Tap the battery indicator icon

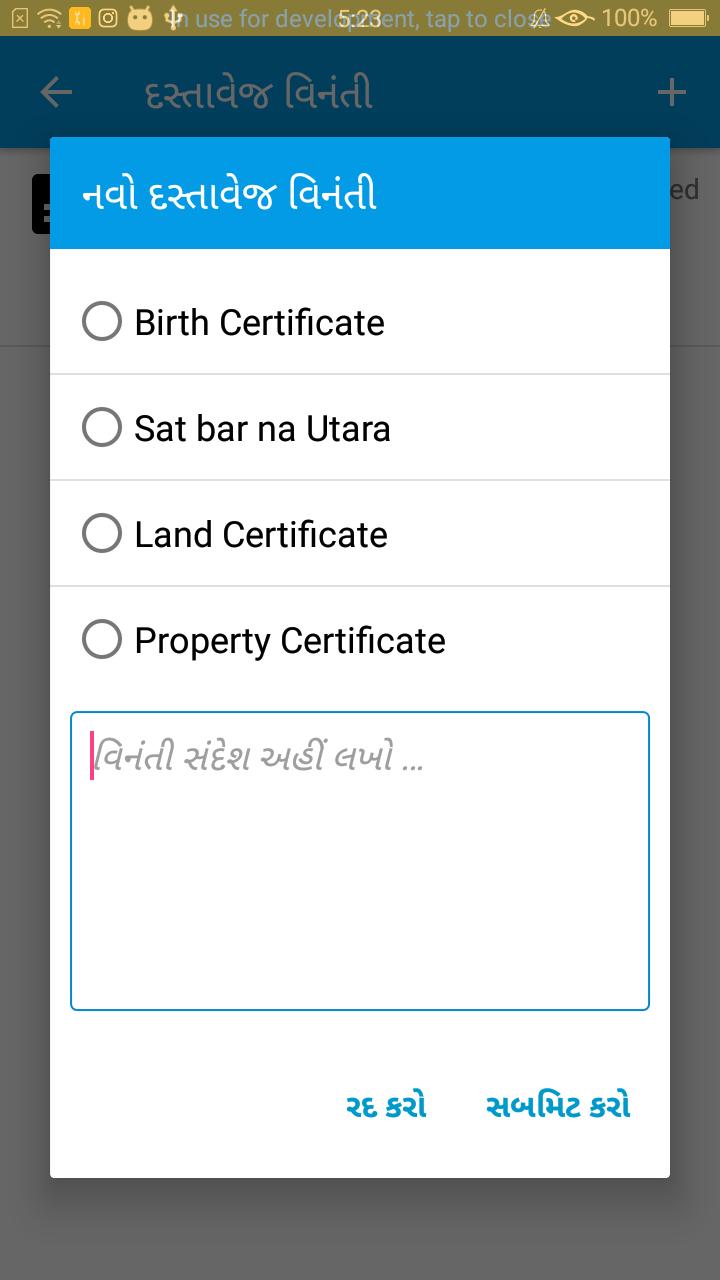click(688, 18)
